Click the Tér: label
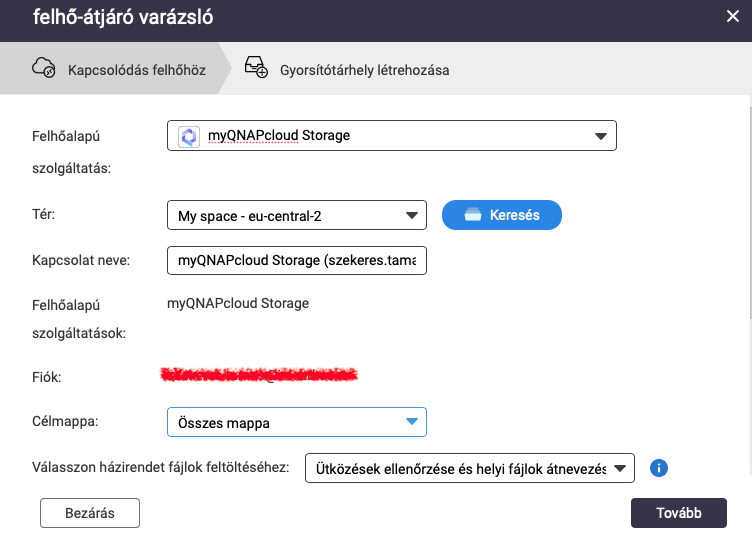 pyautogui.click(x=44, y=214)
